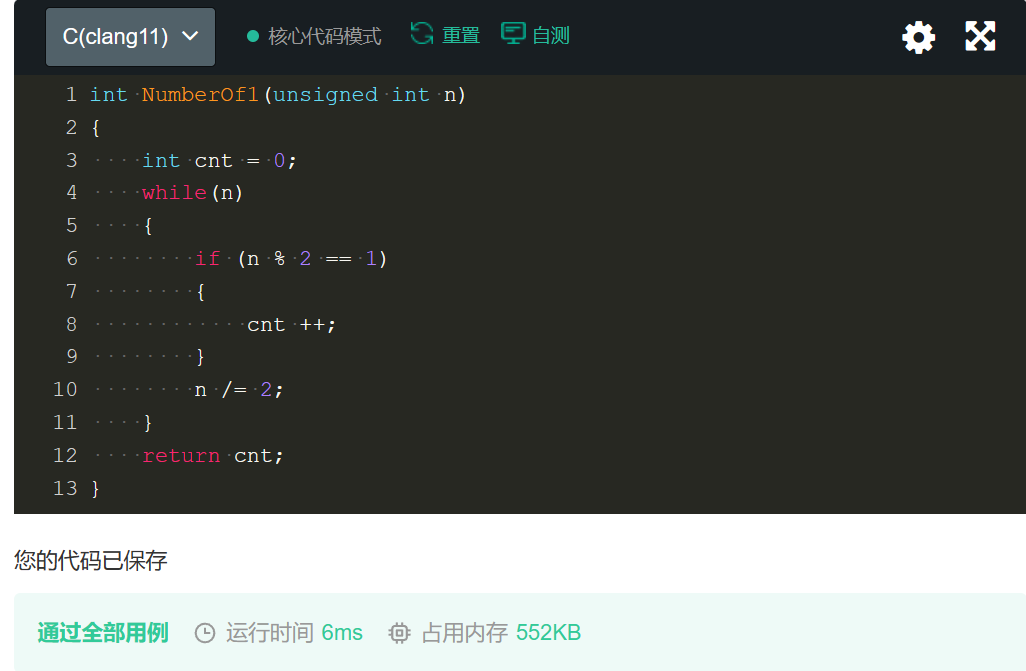
Task: Click the 重置 reset text
Action: tap(461, 36)
